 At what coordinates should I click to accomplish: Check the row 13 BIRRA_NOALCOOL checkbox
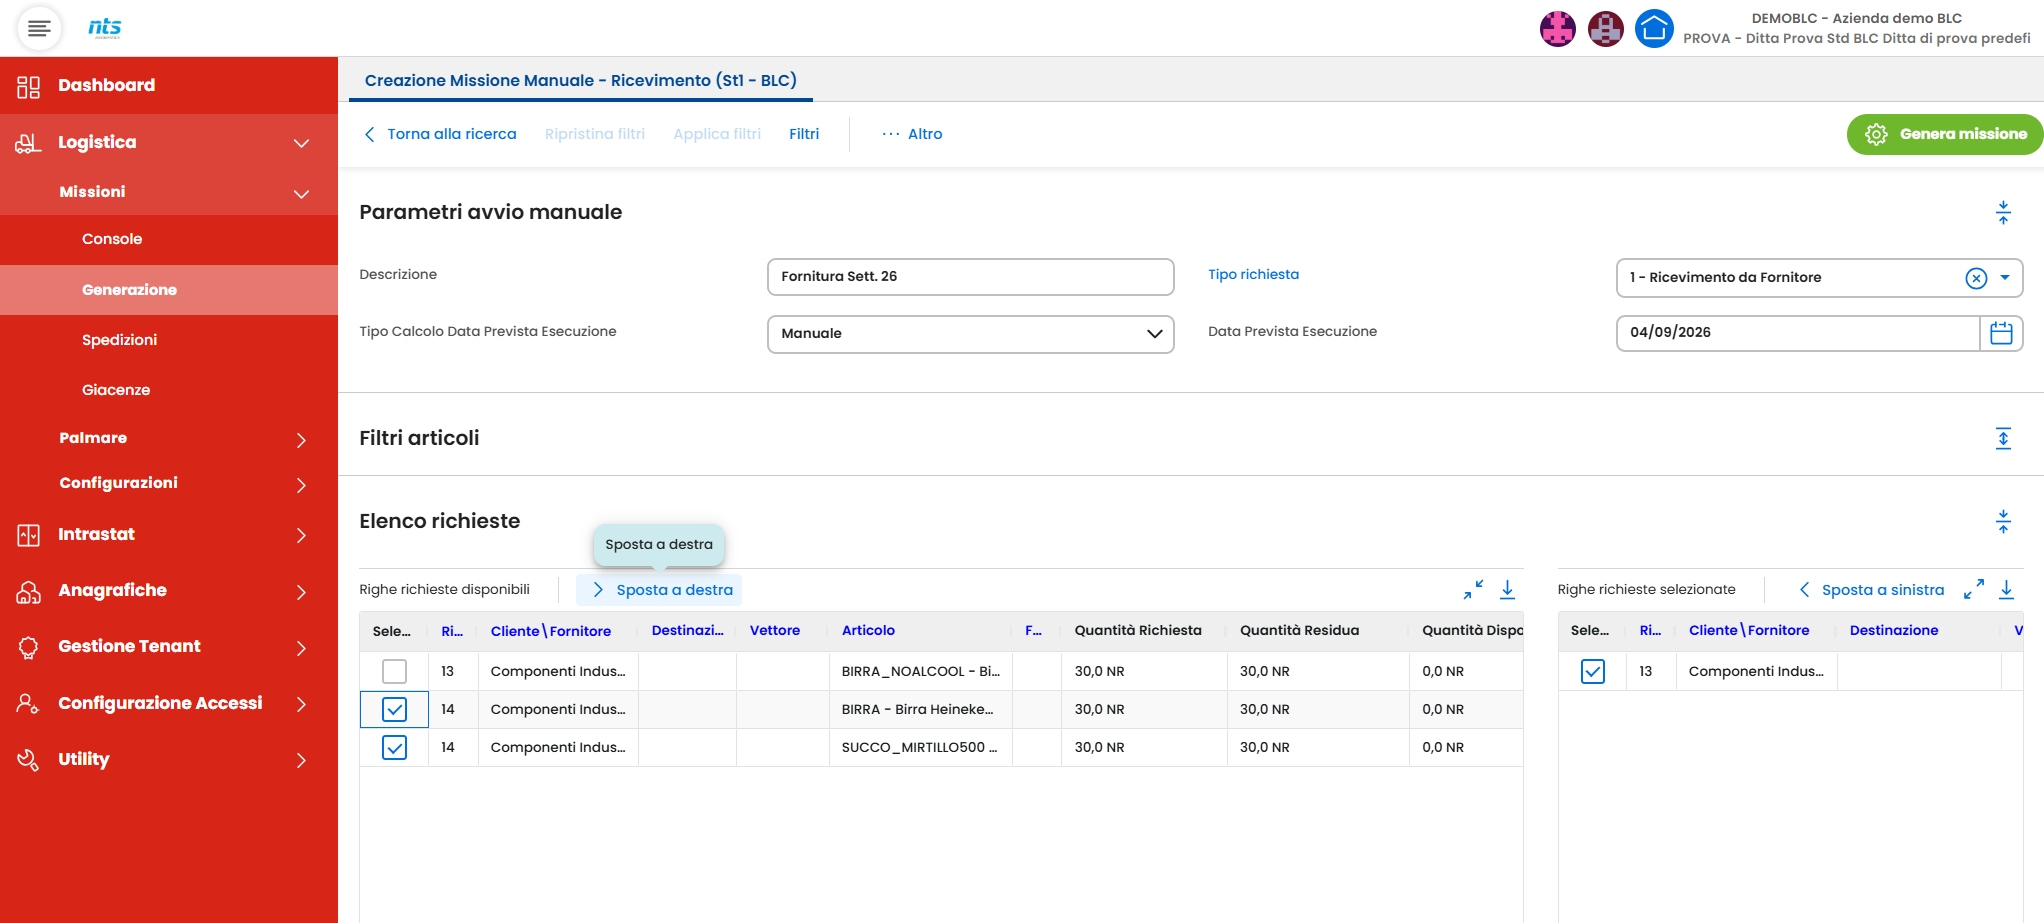(394, 671)
